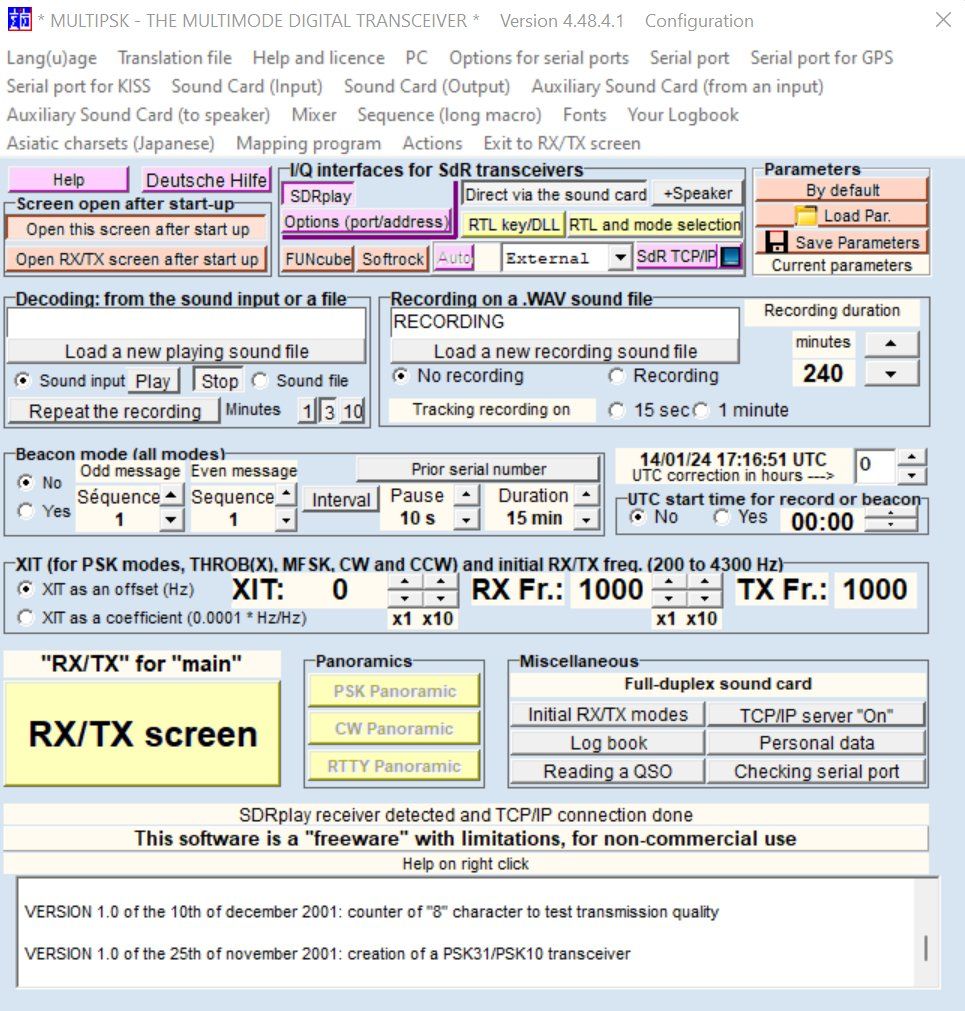Click Load a new recording sound file
The image size is (965, 1011).
(565, 351)
